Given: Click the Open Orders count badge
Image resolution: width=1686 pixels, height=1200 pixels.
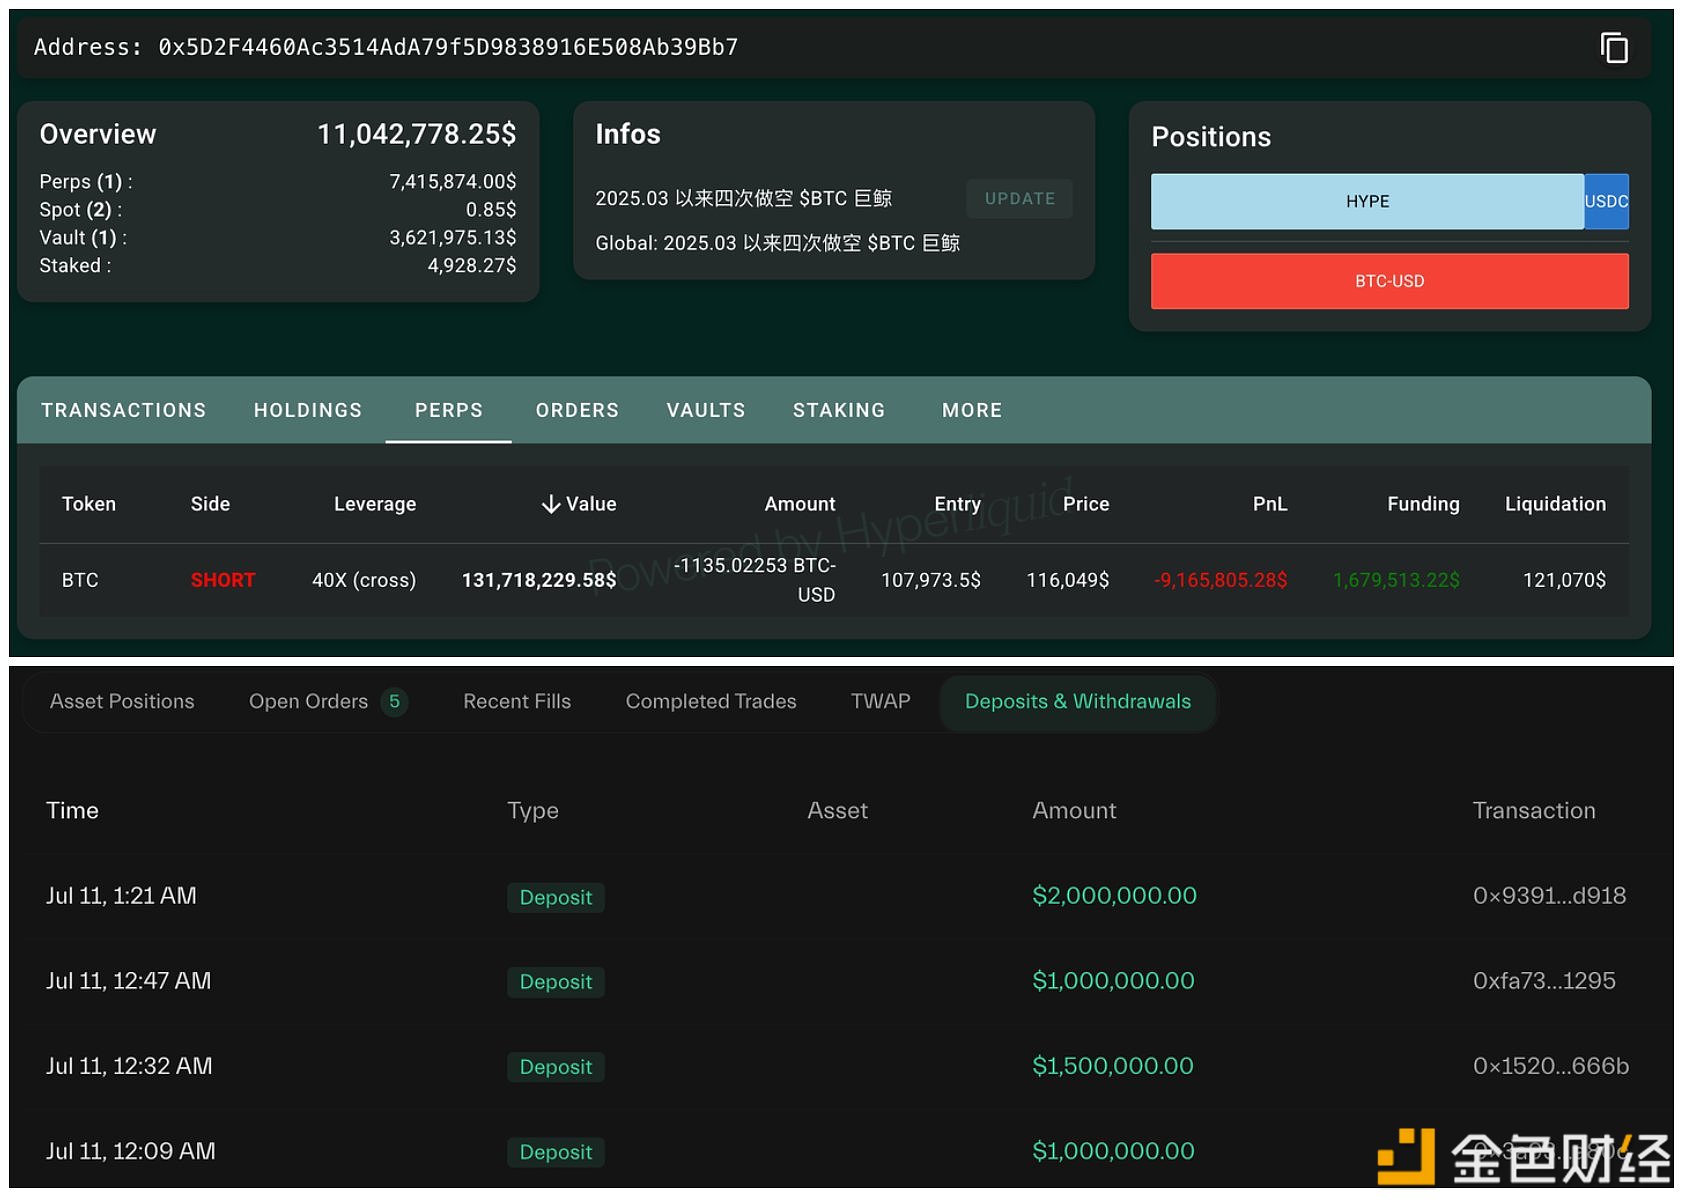Looking at the screenshot, I should (394, 702).
